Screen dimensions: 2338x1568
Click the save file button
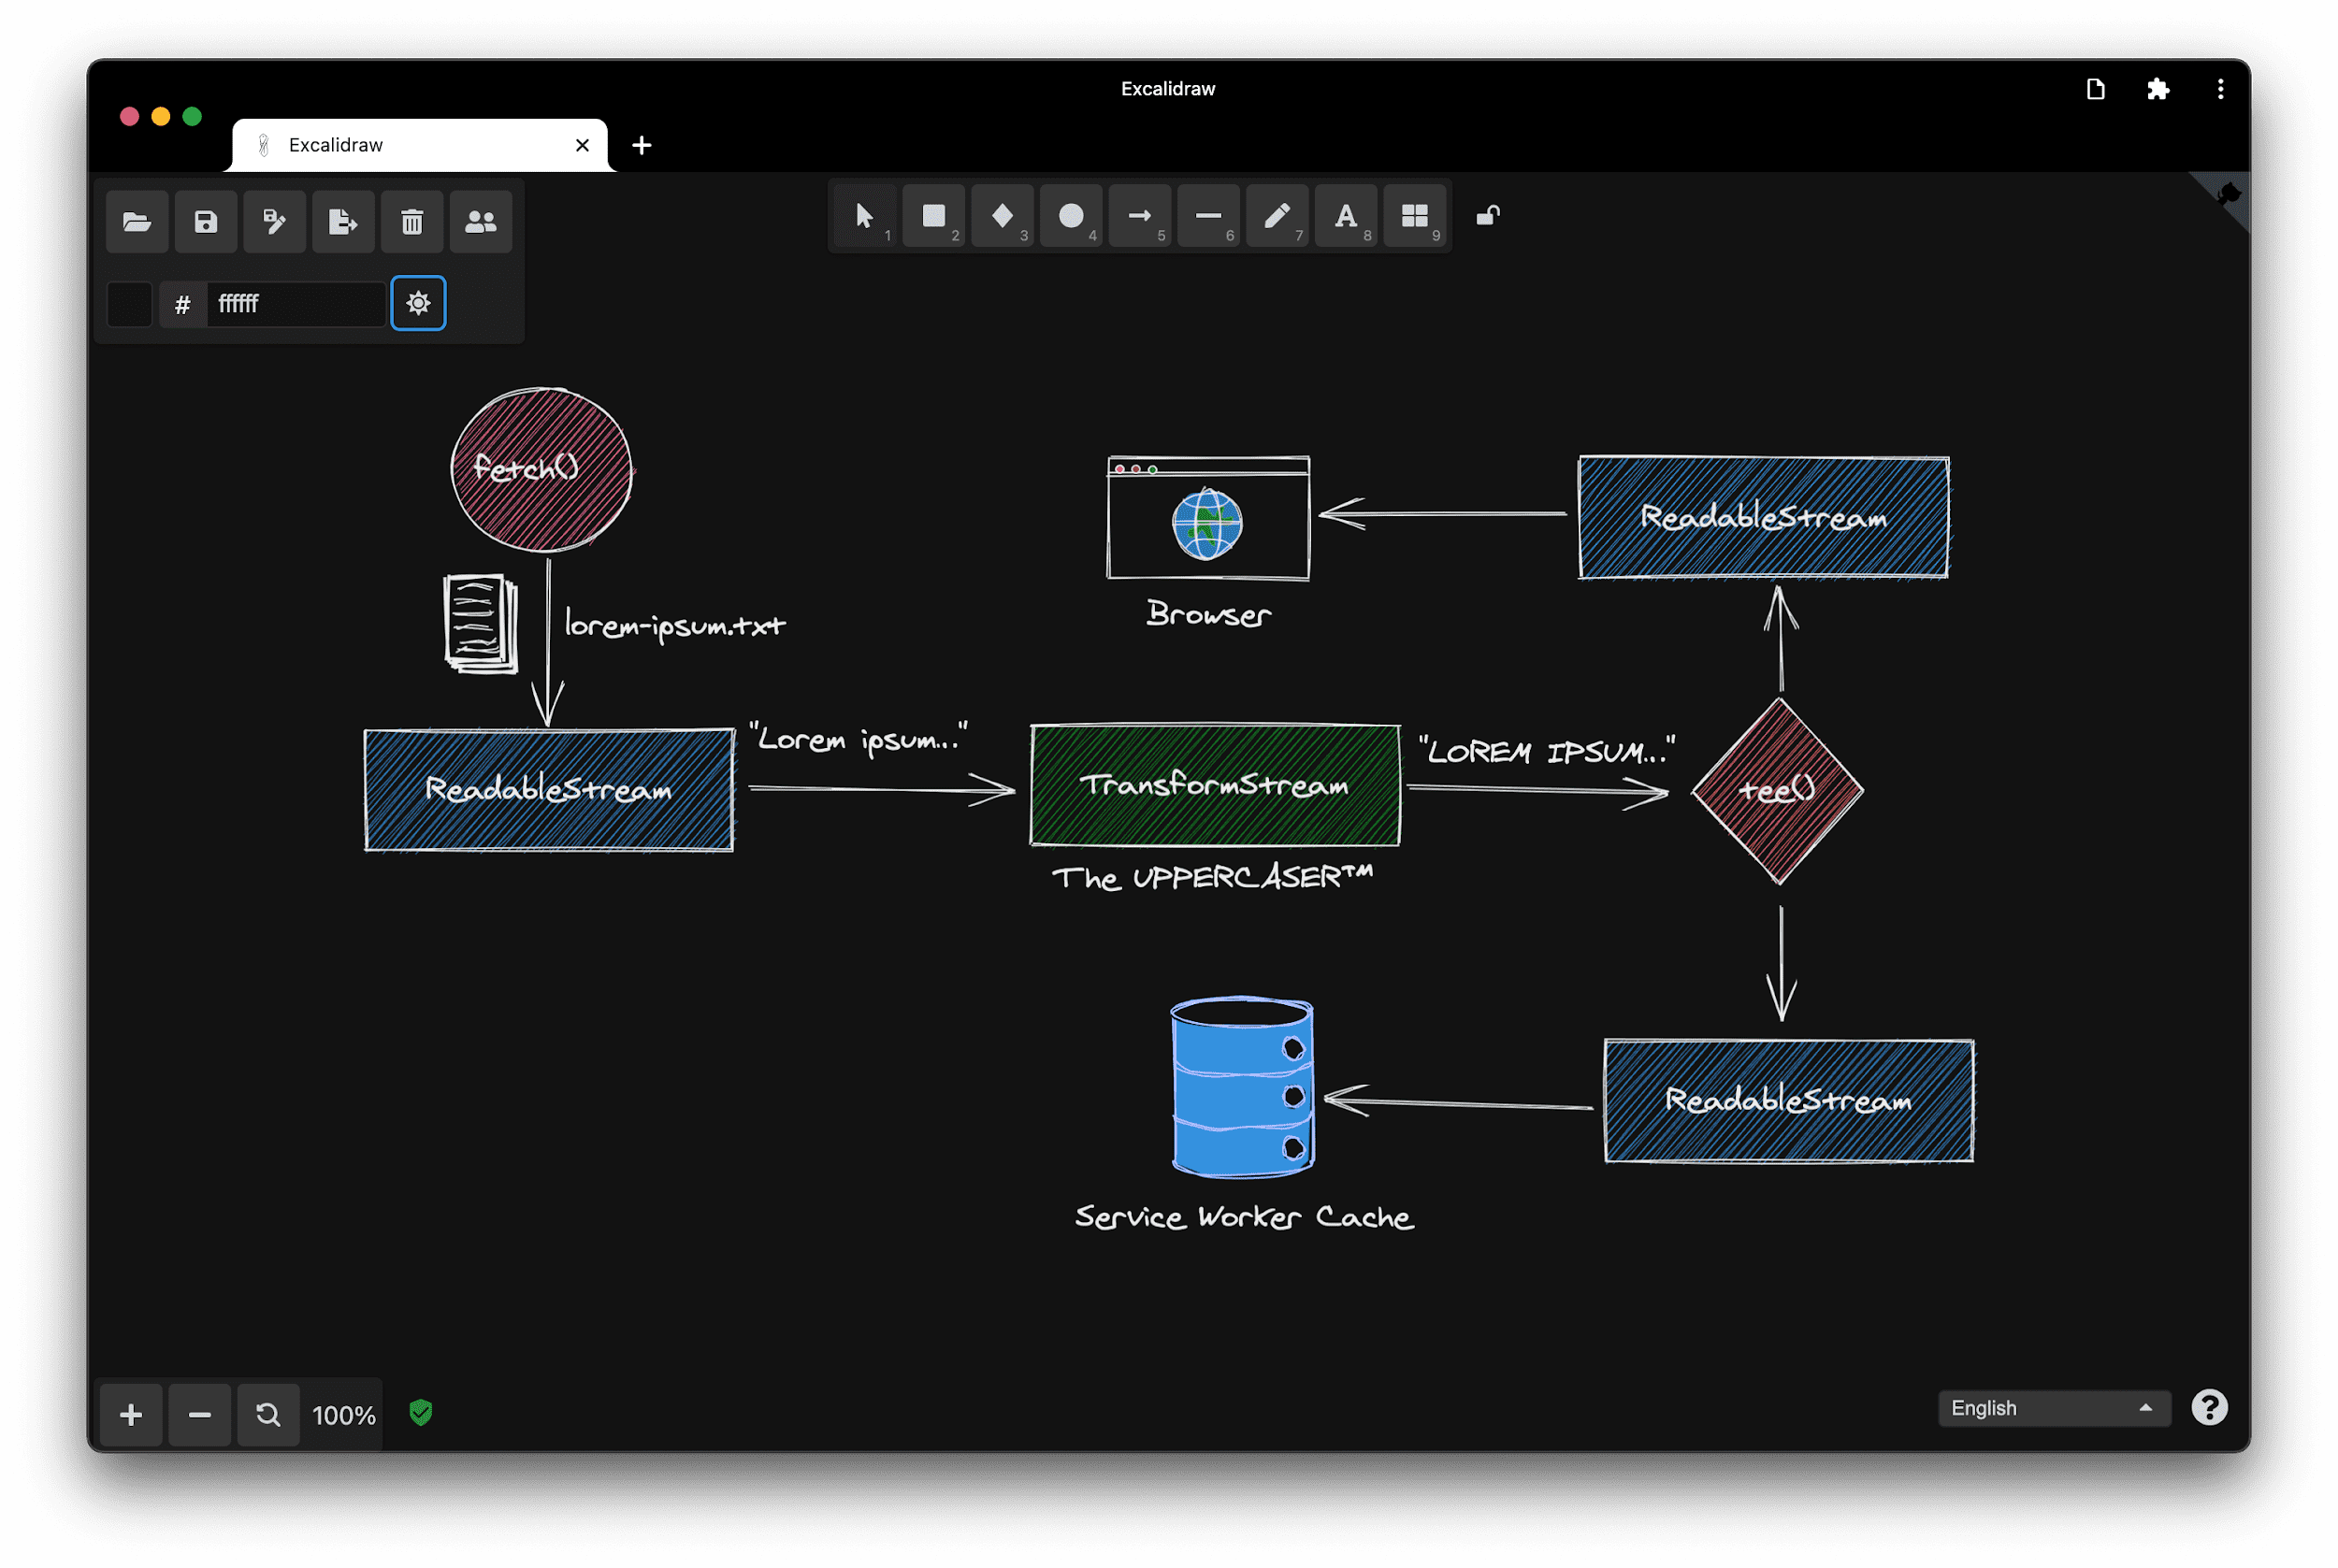click(x=207, y=221)
